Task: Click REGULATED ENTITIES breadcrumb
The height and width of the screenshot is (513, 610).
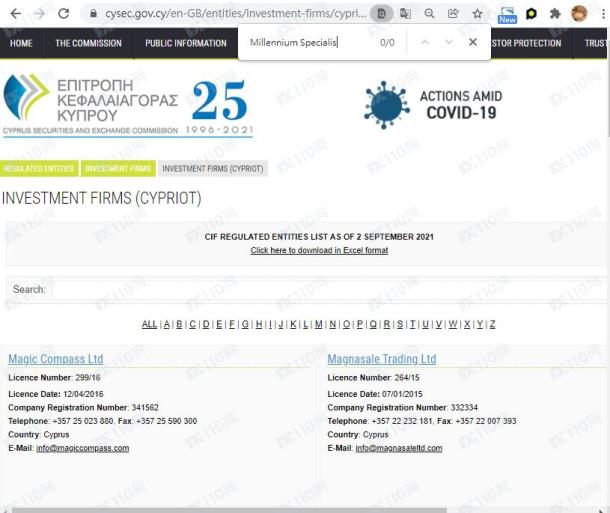Action: (39, 168)
